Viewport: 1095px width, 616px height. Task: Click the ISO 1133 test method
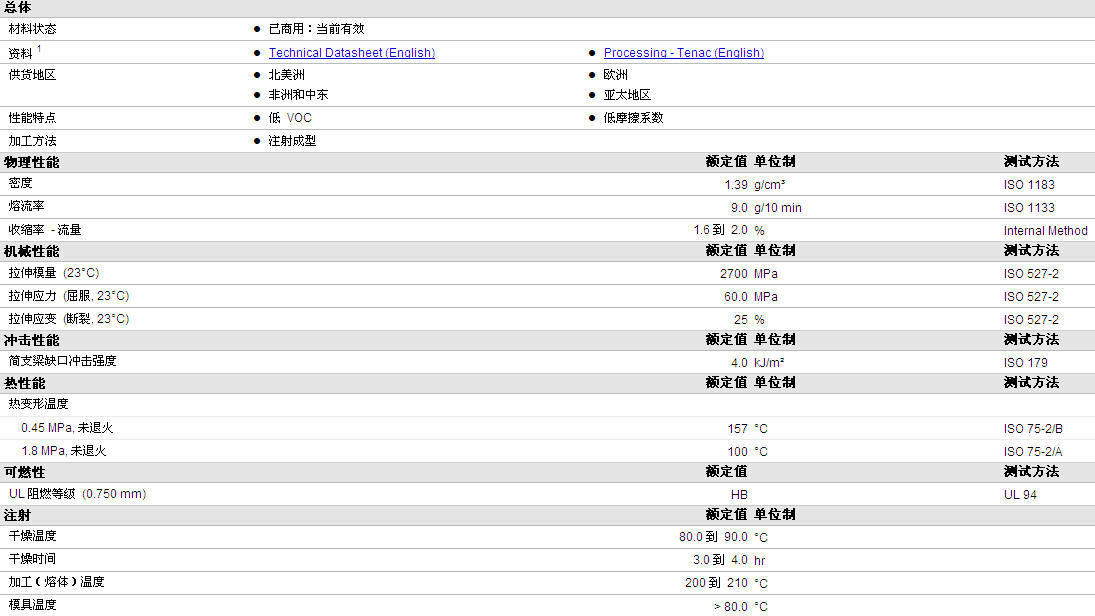[1029, 207]
